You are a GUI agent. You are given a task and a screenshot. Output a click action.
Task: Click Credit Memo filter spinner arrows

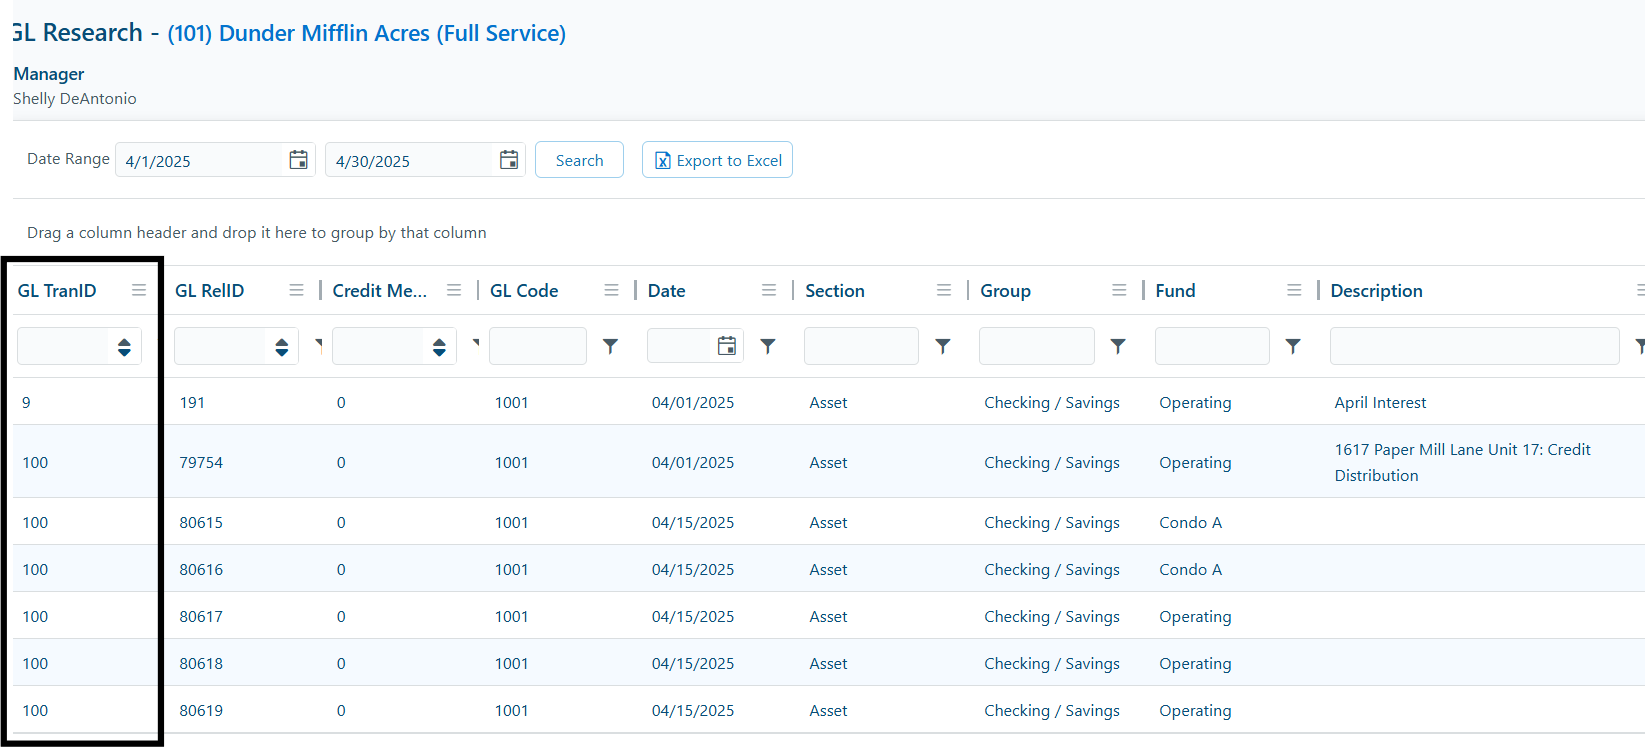tap(439, 347)
